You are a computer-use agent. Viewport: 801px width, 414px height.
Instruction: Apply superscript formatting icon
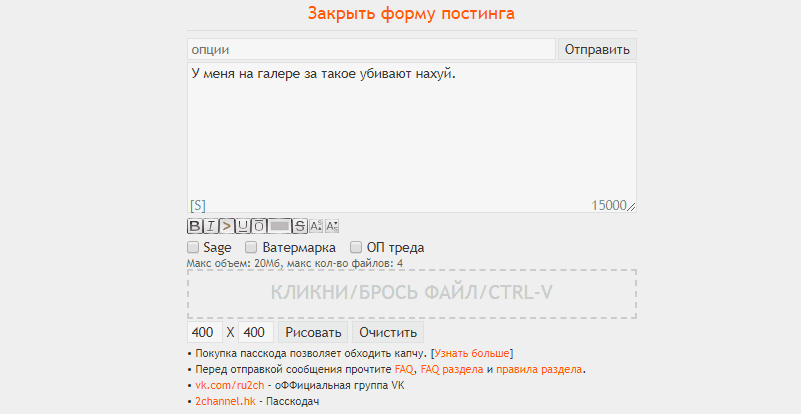click(316, 226)
